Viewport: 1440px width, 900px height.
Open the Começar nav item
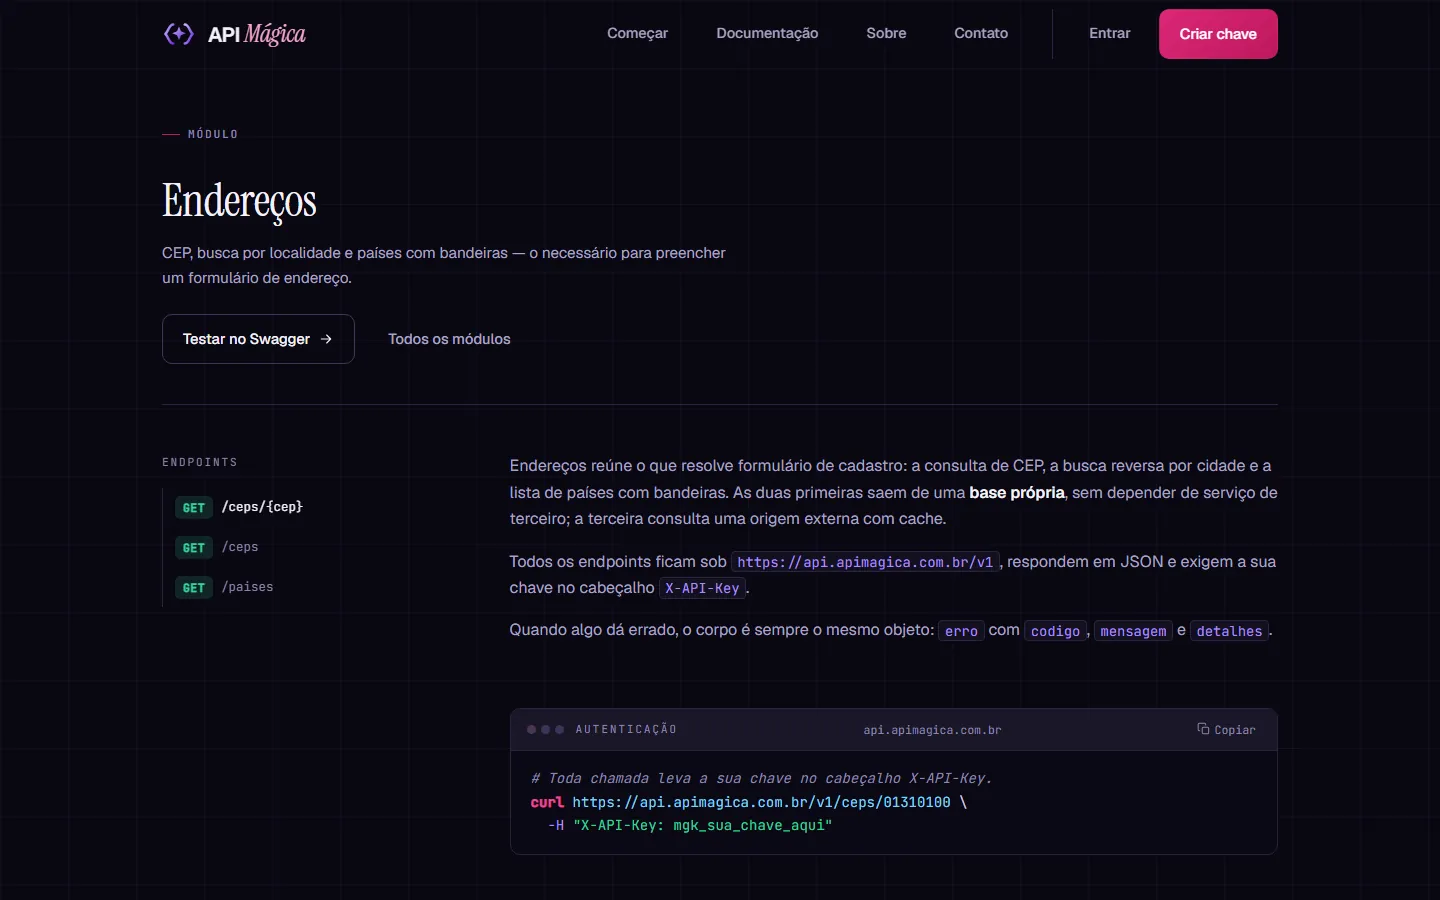click(x=637, y=33)
